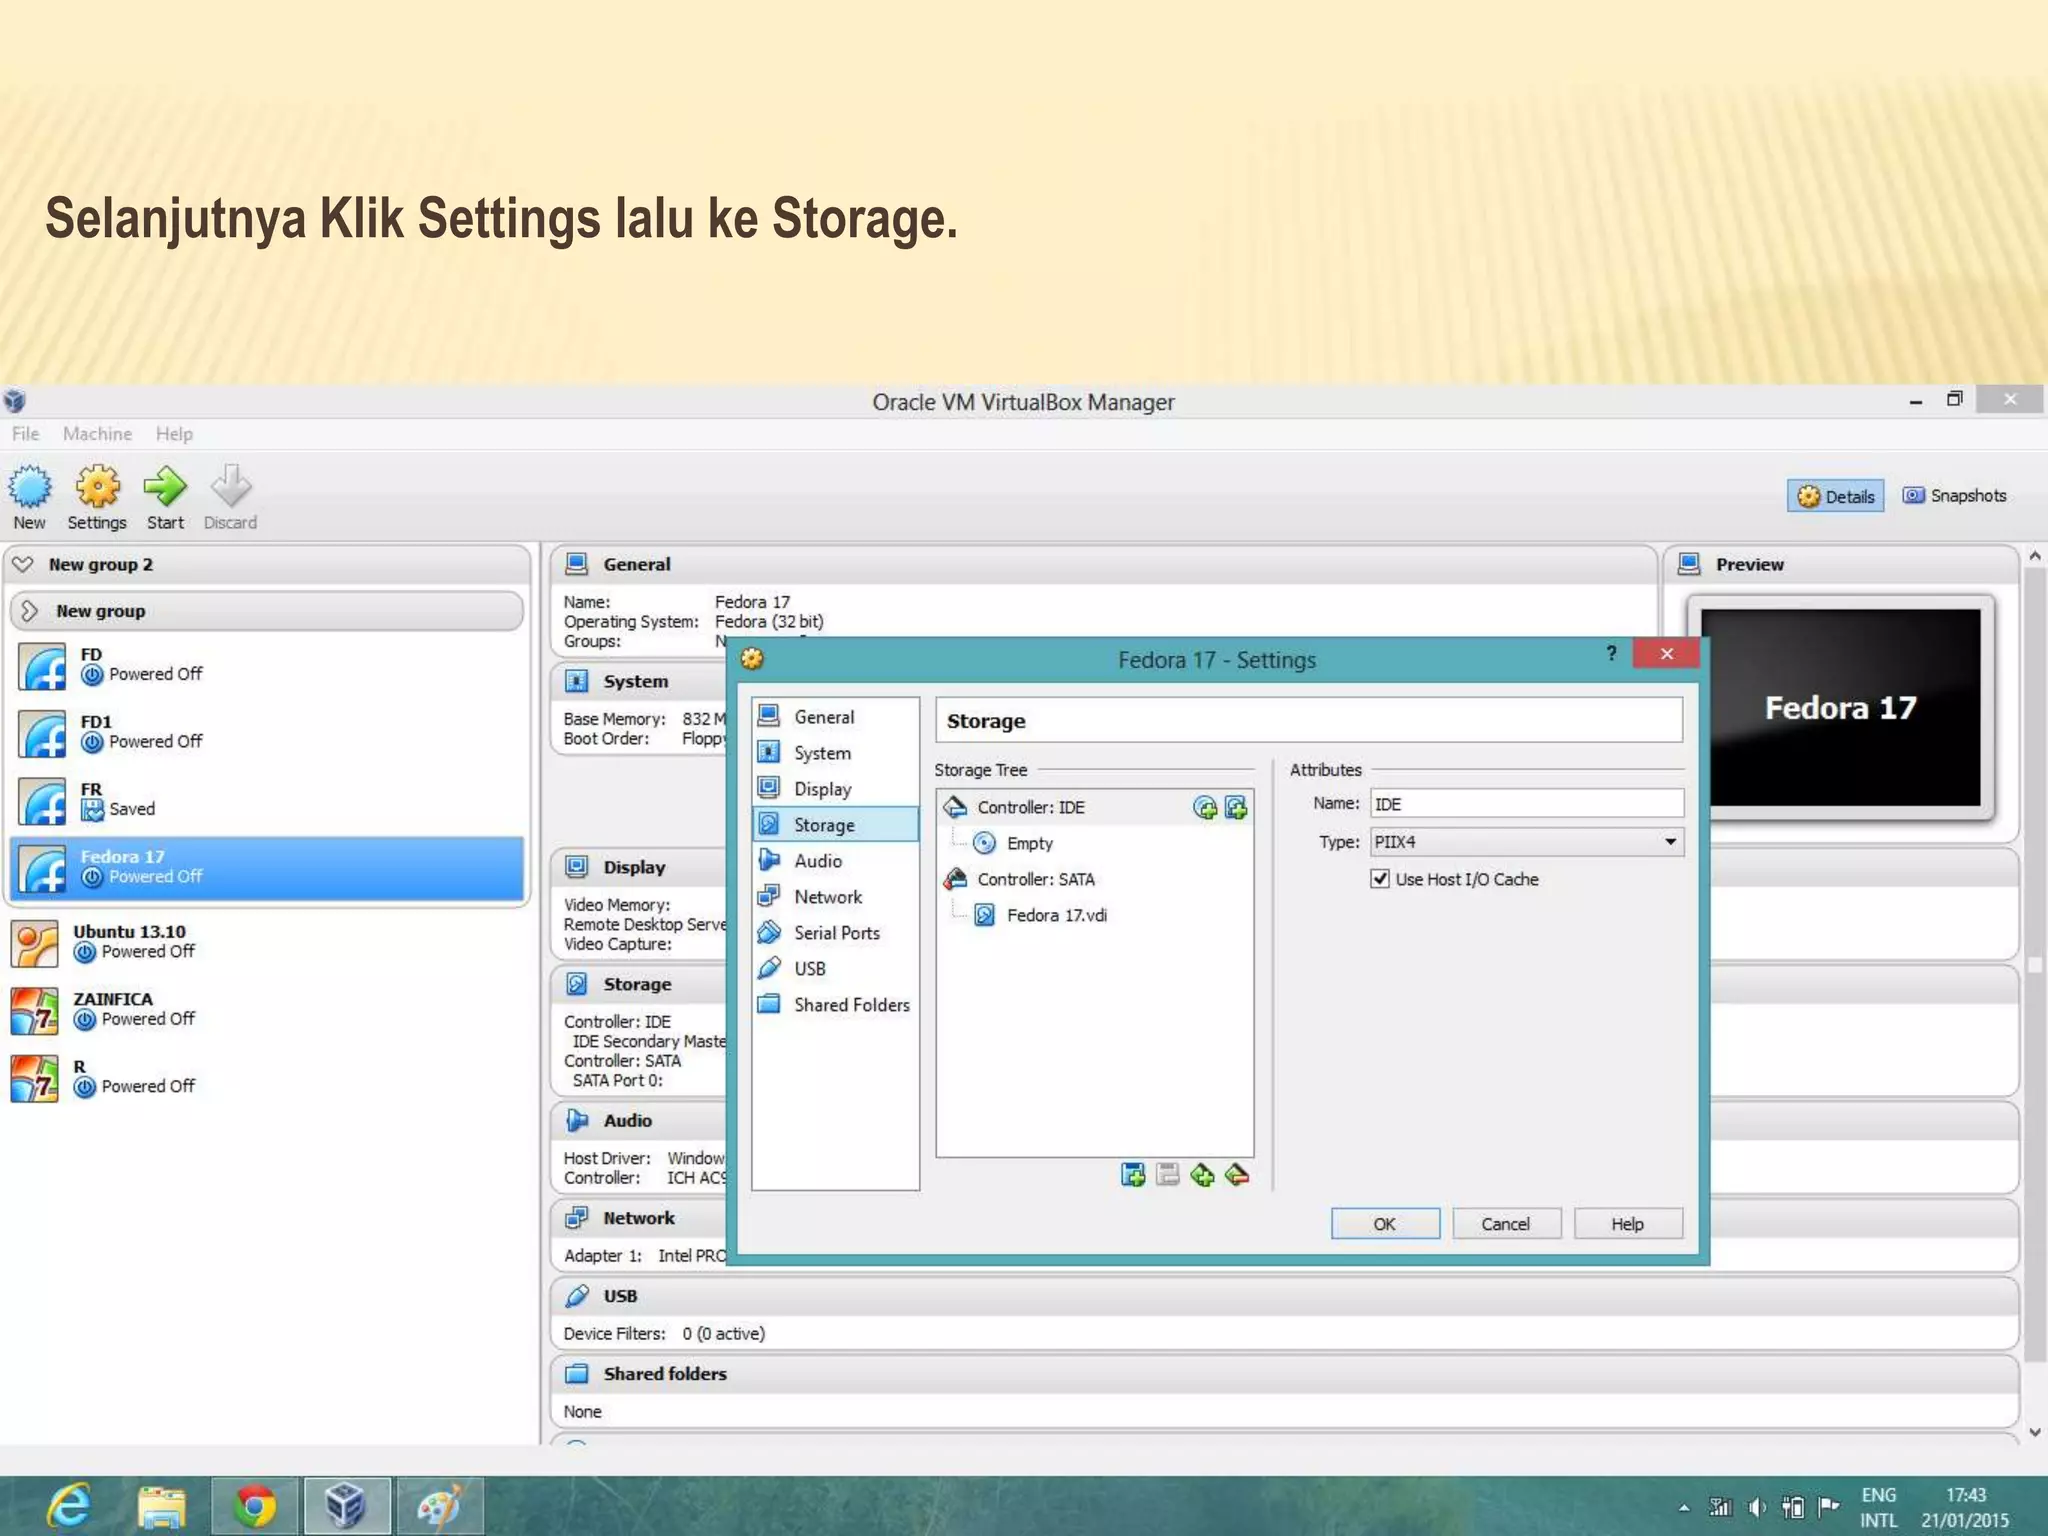Screen dimensions: 2048x1536
Task: Switch to Details view button
Action: click(1835, 496)
